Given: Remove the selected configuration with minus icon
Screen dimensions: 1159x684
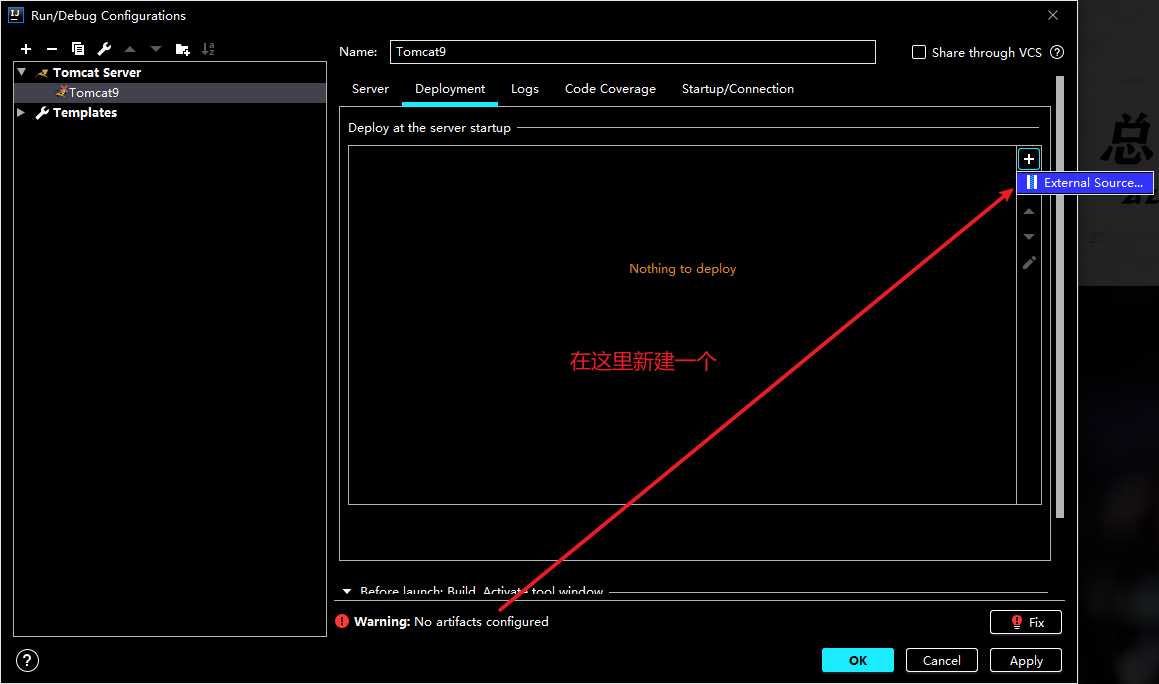Looking at the screenshot, I should click(52, 49).
